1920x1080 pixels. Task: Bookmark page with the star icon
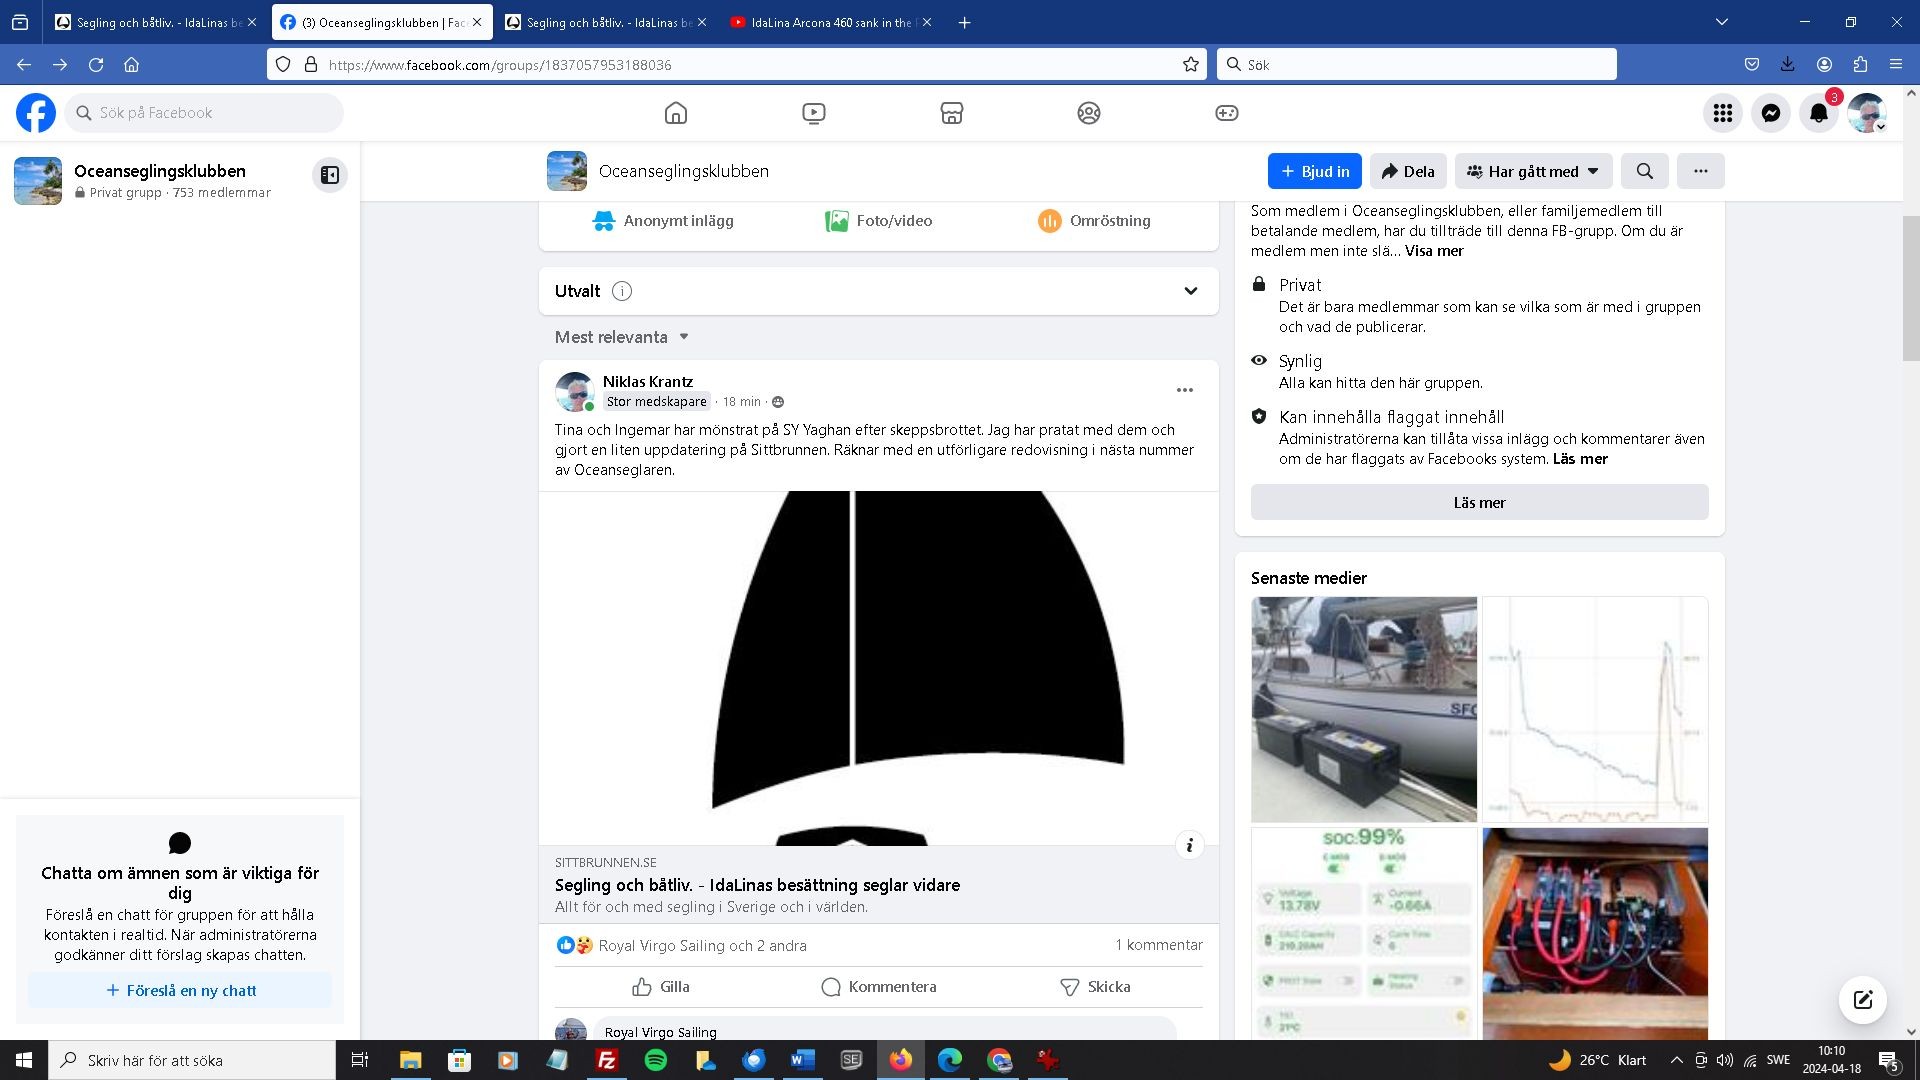tap(1190, 64)
